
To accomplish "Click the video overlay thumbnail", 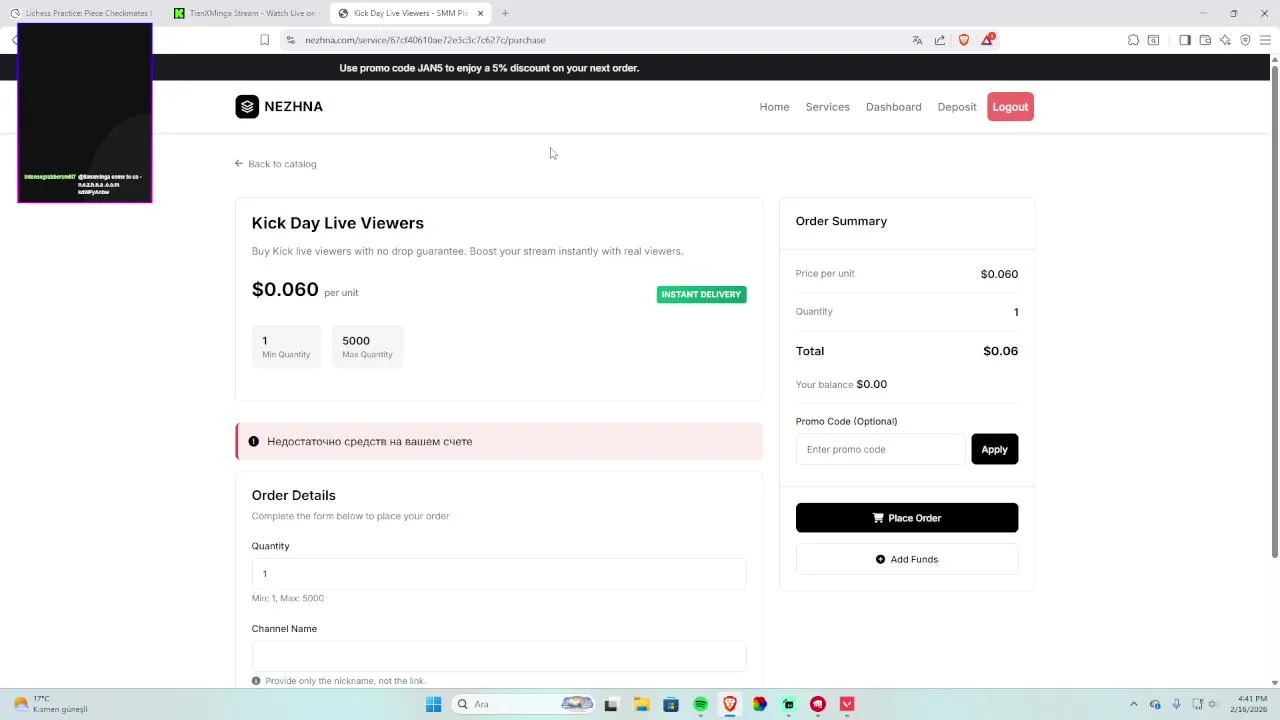I will (85, 113).
